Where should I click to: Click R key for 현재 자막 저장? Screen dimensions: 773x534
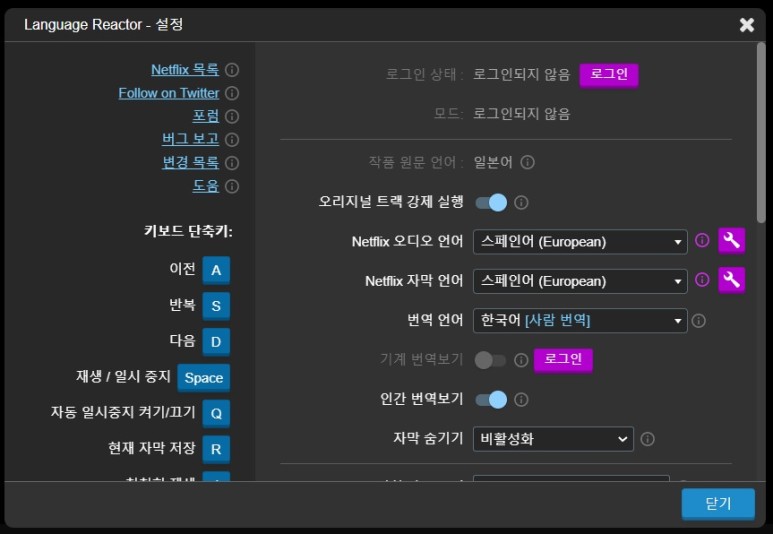216,449
